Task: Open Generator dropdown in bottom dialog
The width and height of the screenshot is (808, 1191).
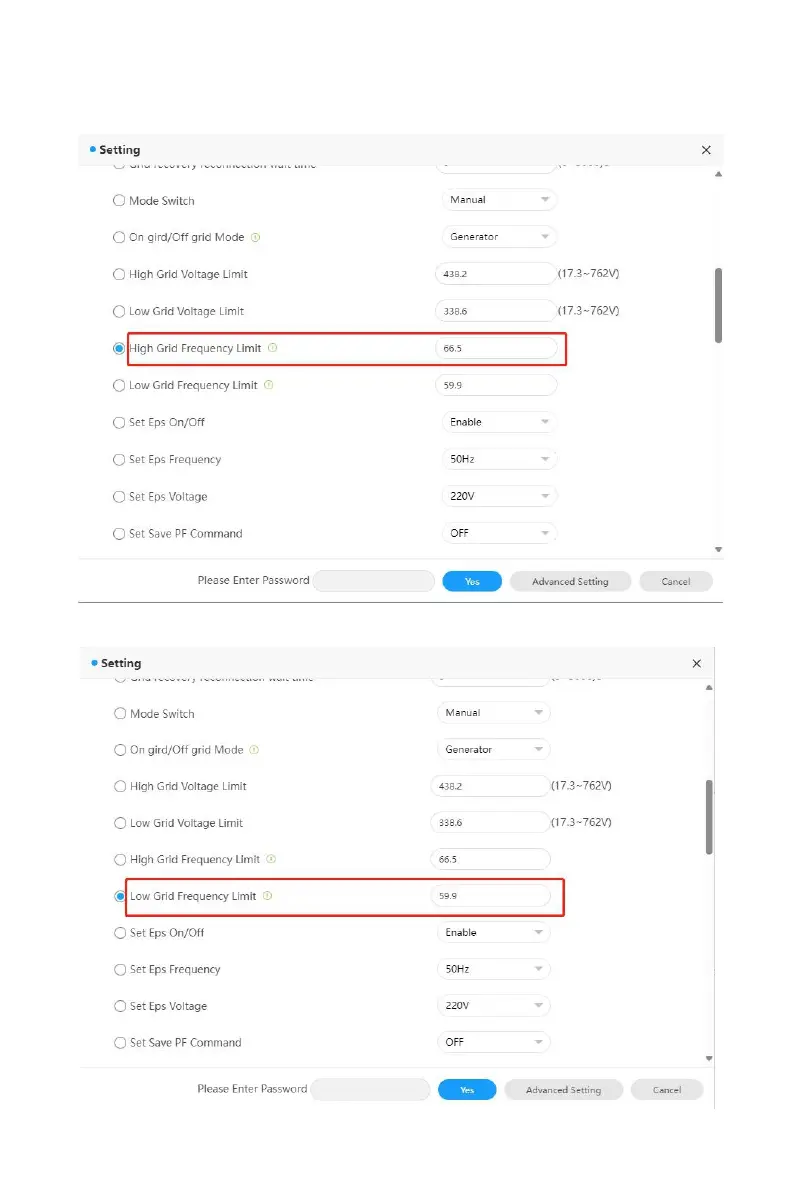Action: coord(494,749)
